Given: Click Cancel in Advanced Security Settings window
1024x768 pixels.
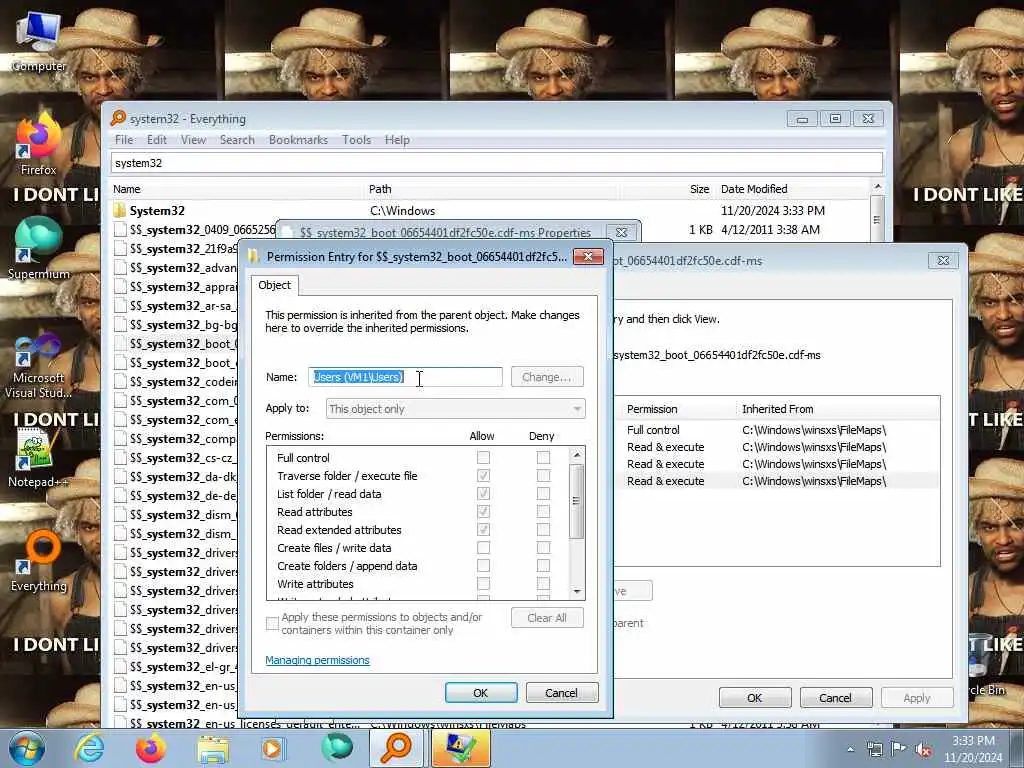Looking at the screenshot, I should (835, 697).
